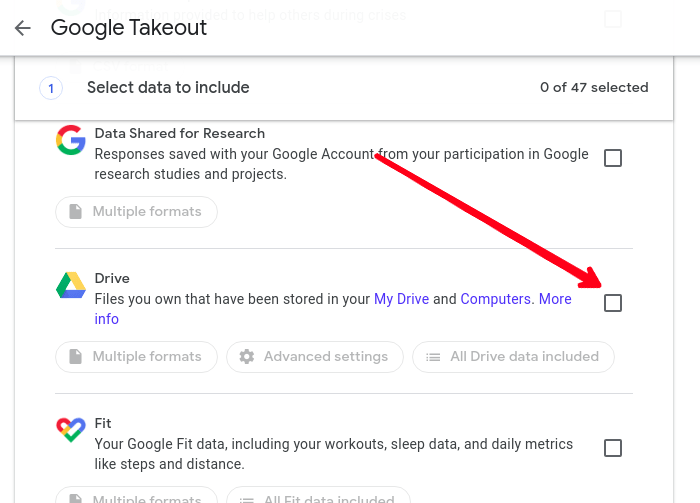The height and width of the screenshot is (503, 700).
Task: Click the gear icon in Advanced settings
Action: pyautogui.click(x=246, y=357)
